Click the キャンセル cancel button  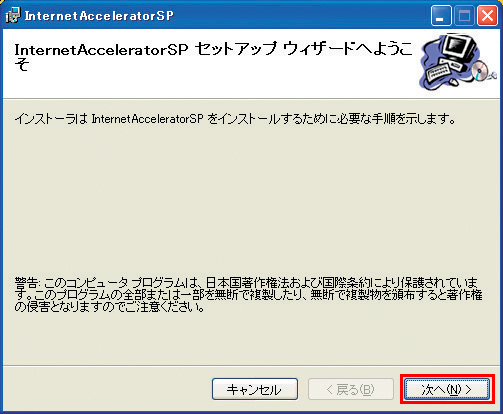click(x=255, y=389)
